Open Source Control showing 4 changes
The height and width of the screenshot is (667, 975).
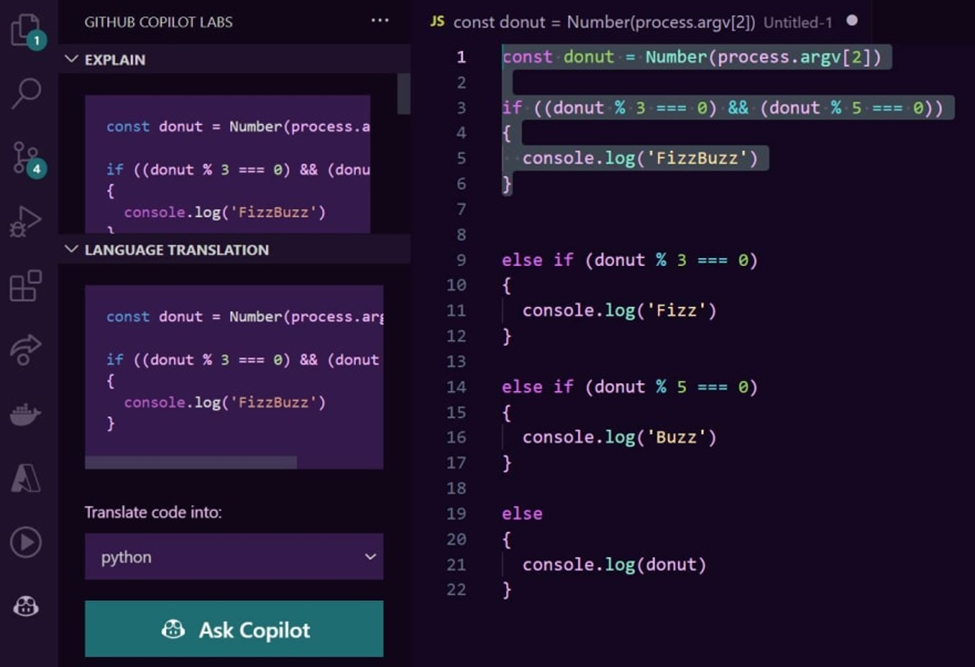pos(25,160)
